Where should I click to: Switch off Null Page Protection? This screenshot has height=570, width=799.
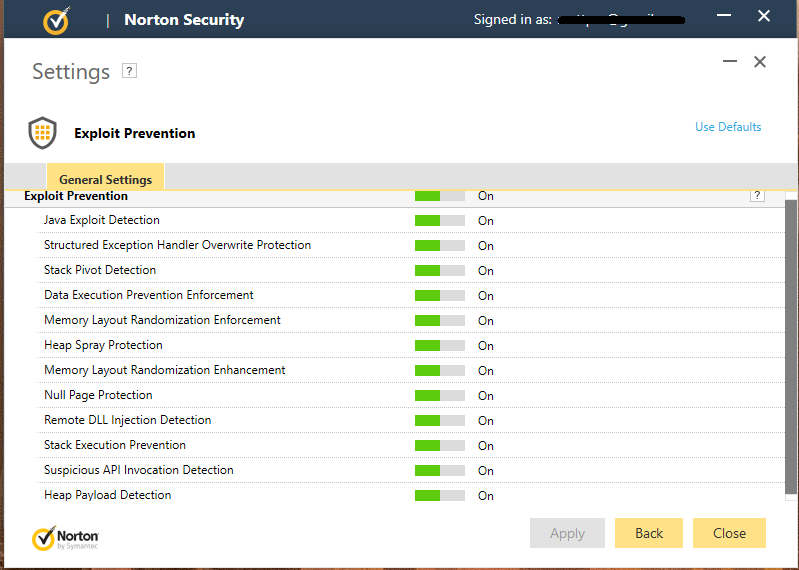click(x=440, y=395)
